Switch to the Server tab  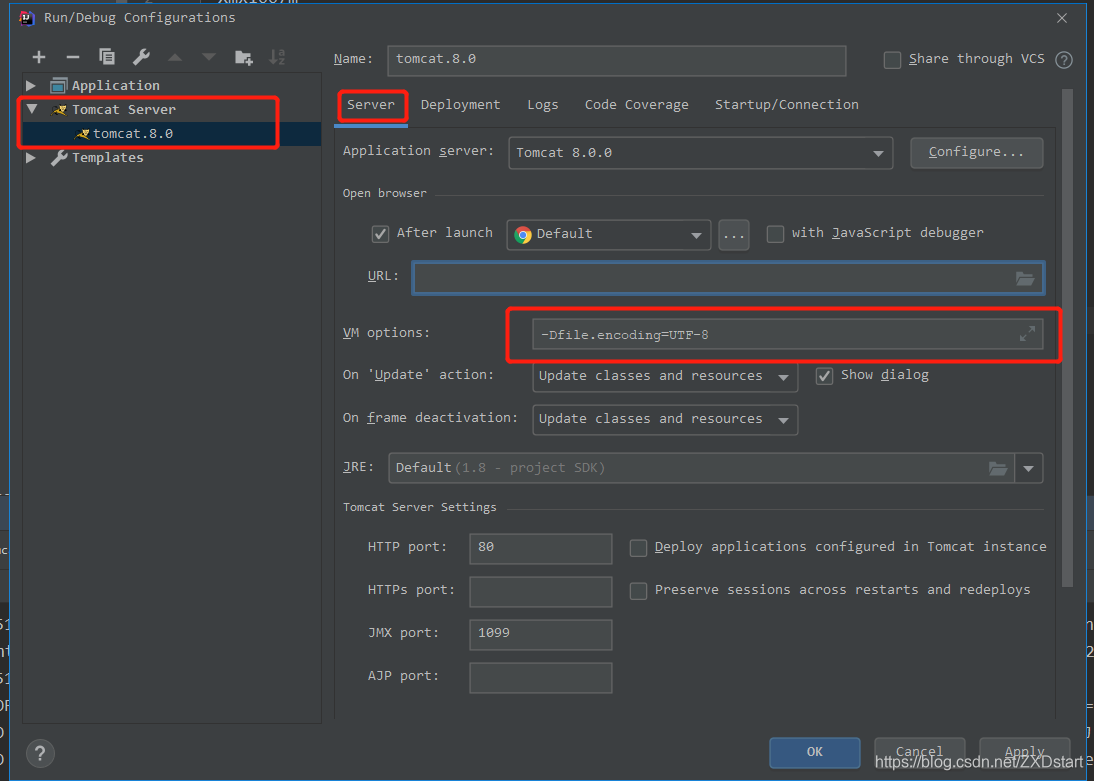point(370,105)
